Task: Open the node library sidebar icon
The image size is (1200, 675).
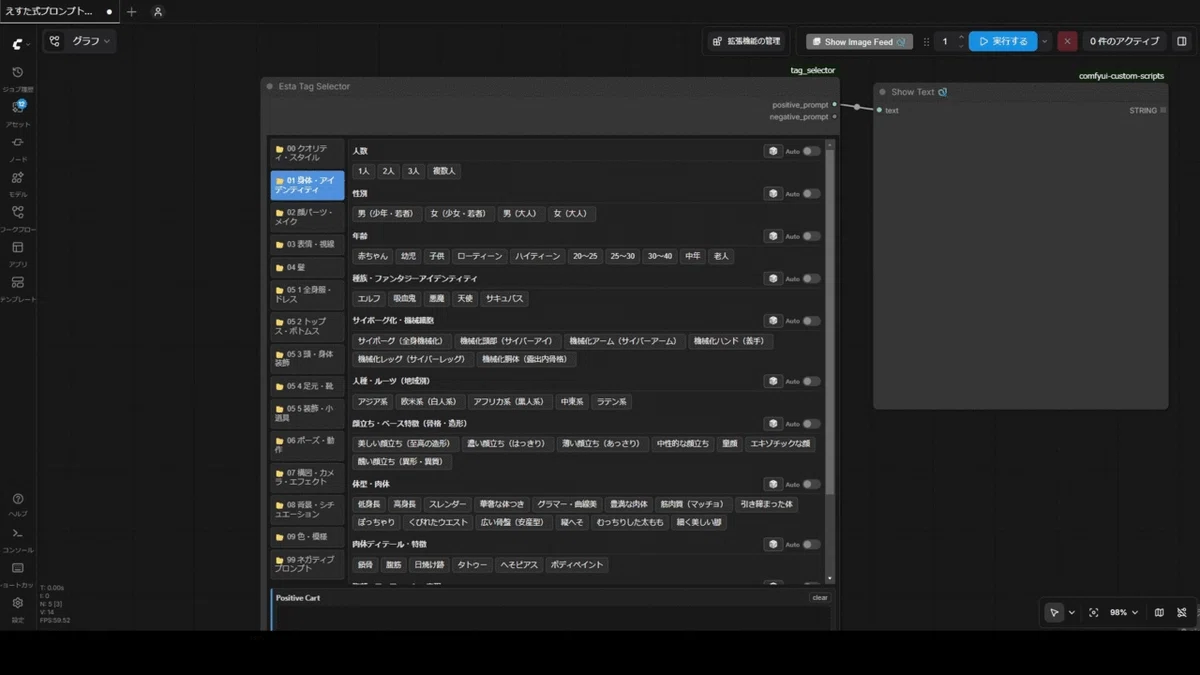Action: tap(17, 143)
